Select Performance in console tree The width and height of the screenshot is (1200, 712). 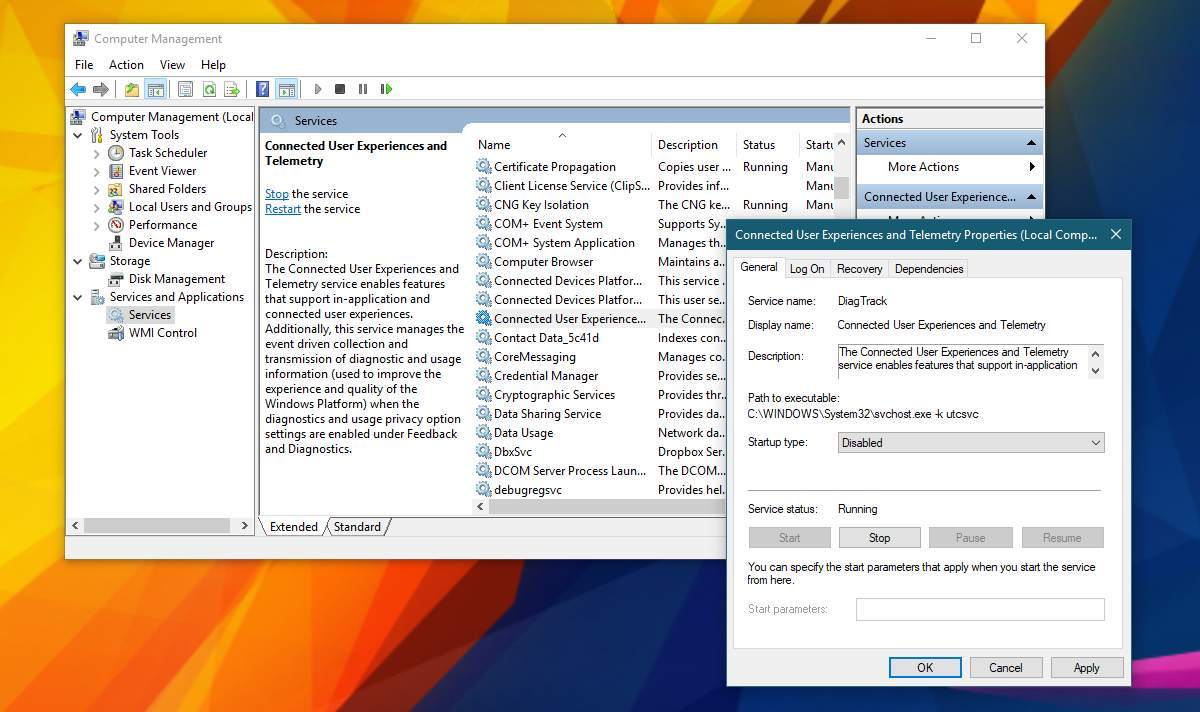163,225
